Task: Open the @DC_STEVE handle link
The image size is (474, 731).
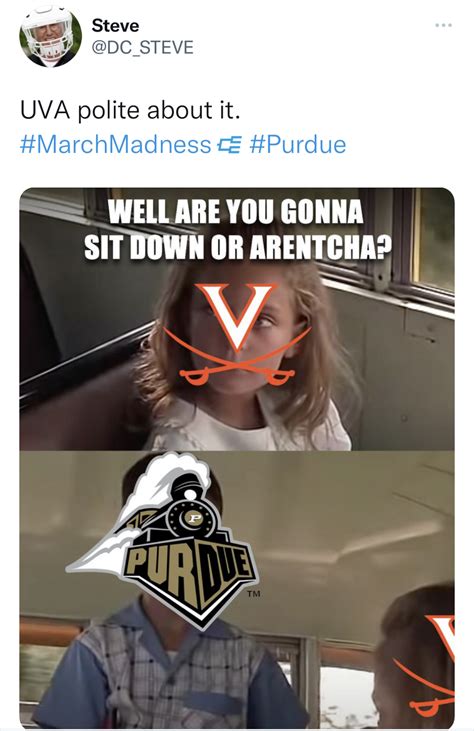Action: point(143,48)
